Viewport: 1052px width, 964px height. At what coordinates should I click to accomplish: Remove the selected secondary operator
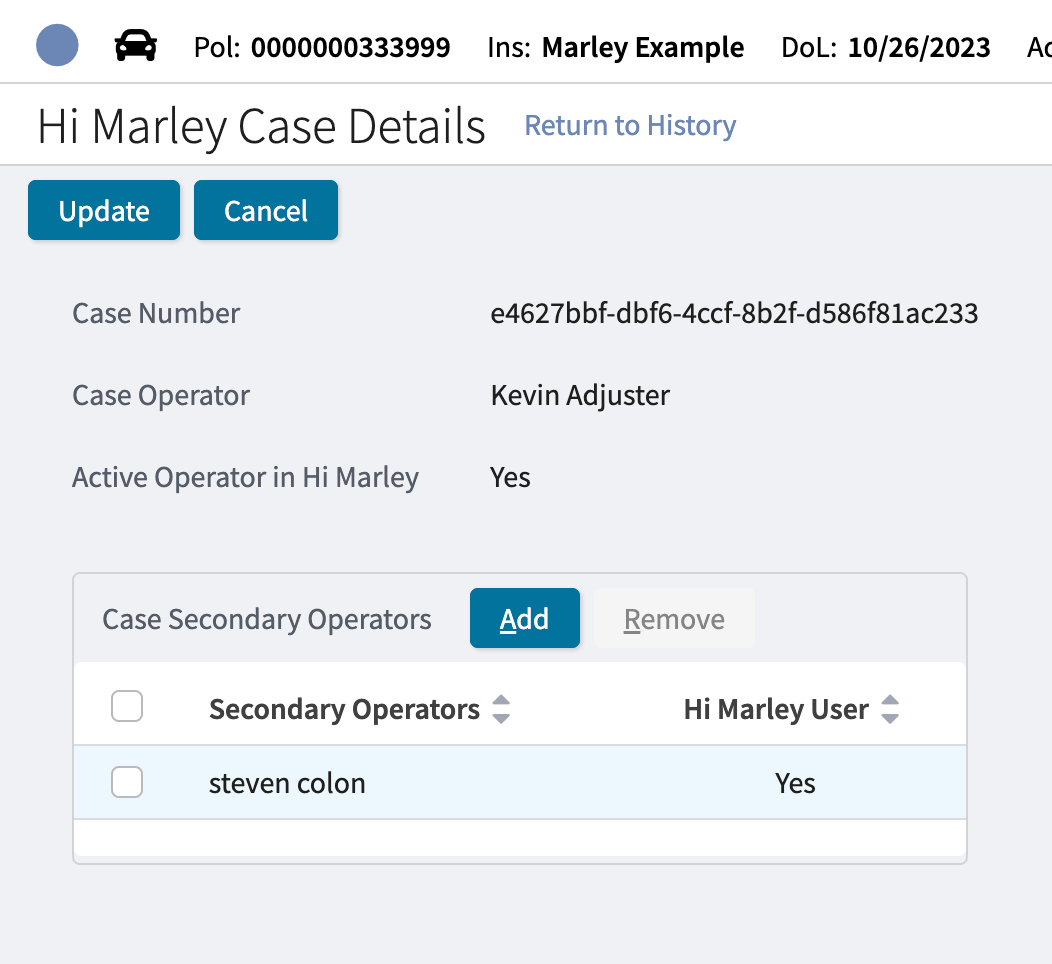(x=673, y=618)
